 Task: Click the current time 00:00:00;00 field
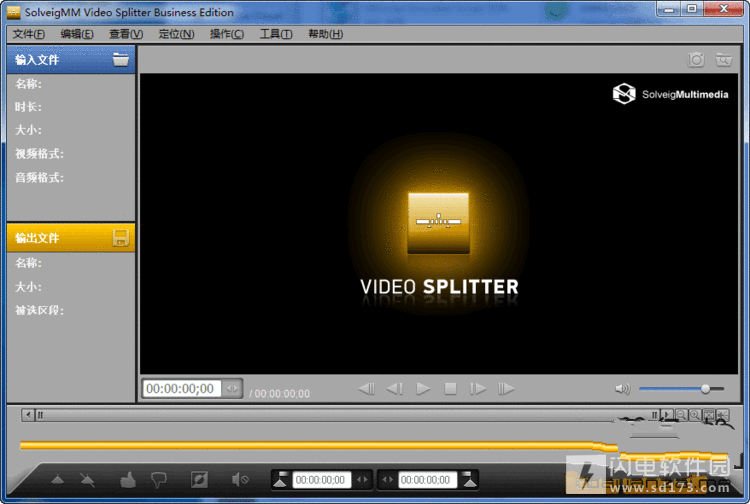click(x=181, y=388)
